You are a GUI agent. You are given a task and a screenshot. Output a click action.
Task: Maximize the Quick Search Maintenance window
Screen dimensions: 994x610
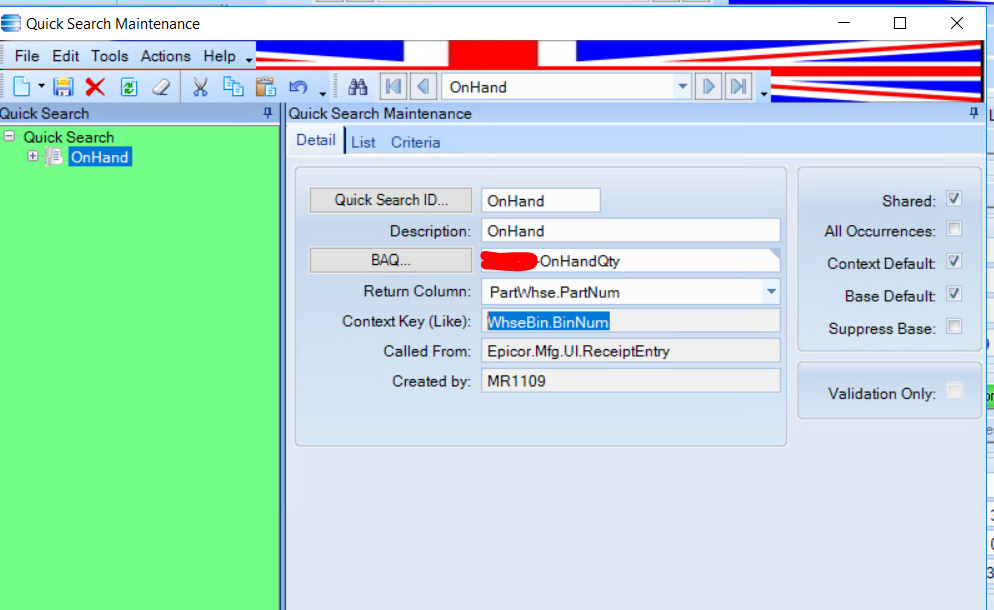900,23
